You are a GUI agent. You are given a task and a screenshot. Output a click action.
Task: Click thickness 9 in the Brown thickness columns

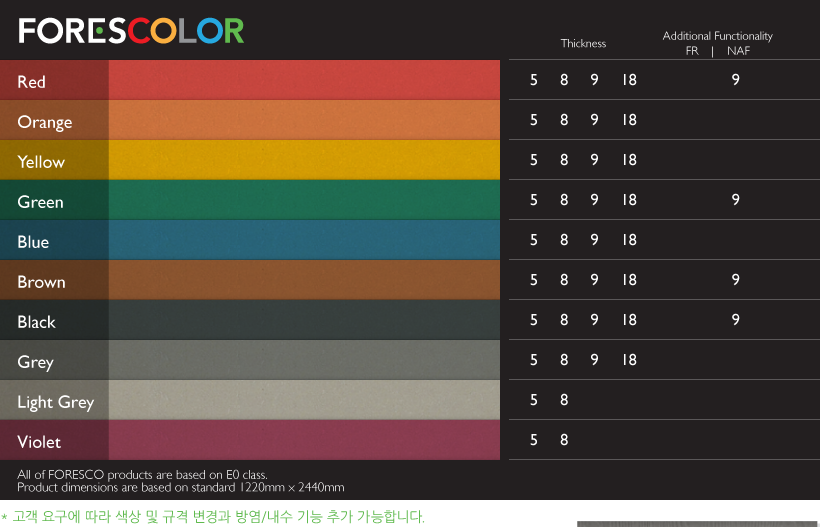[594, 280]
